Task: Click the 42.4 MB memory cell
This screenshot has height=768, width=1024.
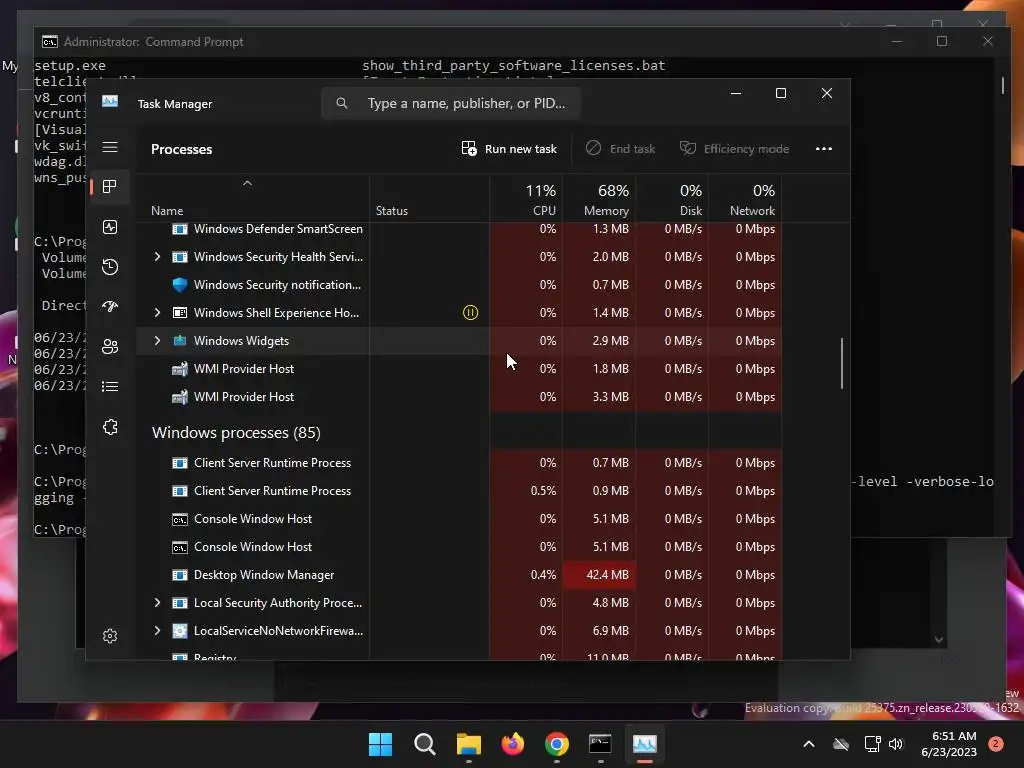Action: click(599, 575)
